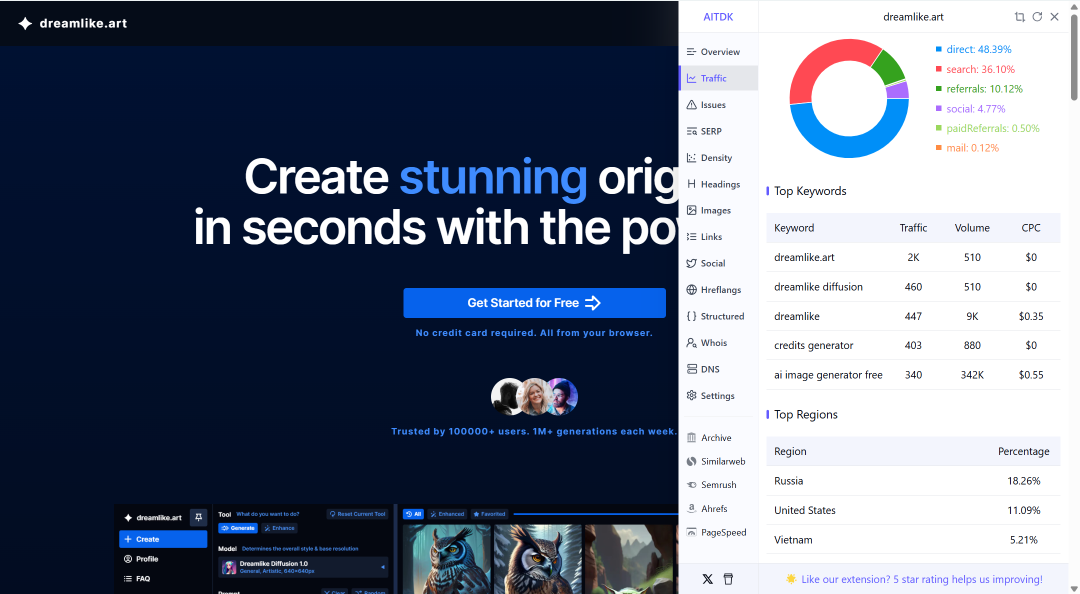The height and width of the screenshot is (594, 1080).
Task: Click the green referrals legend swatch
Action: click(x=939, y=89)
